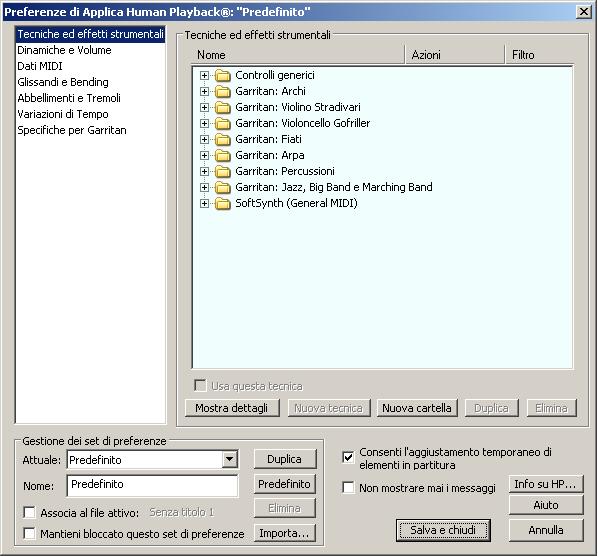Click the Nome text field
Viewport: 598px width, 556px height.
[153, 485]
